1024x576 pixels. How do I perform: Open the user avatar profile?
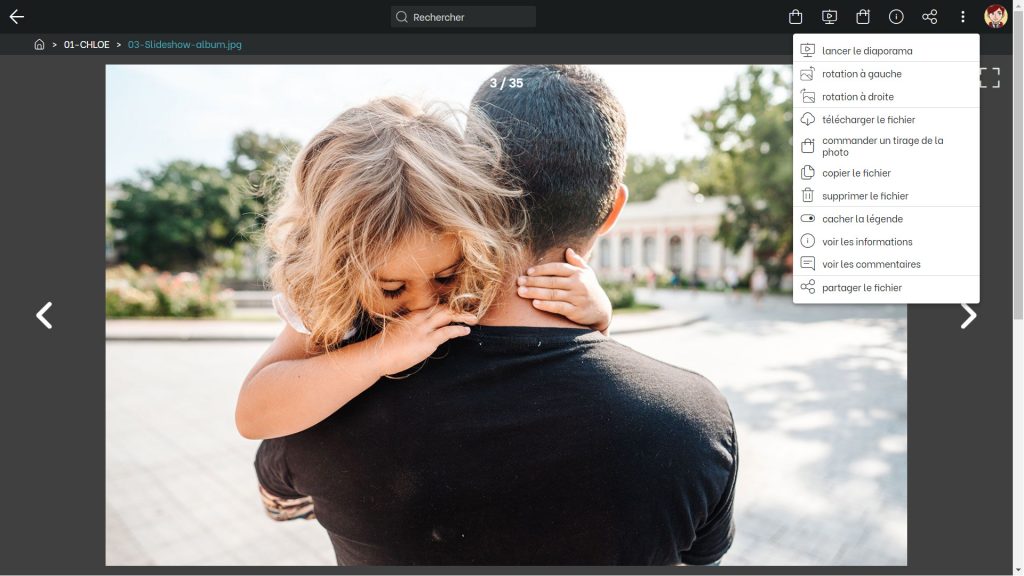(995, 17)
